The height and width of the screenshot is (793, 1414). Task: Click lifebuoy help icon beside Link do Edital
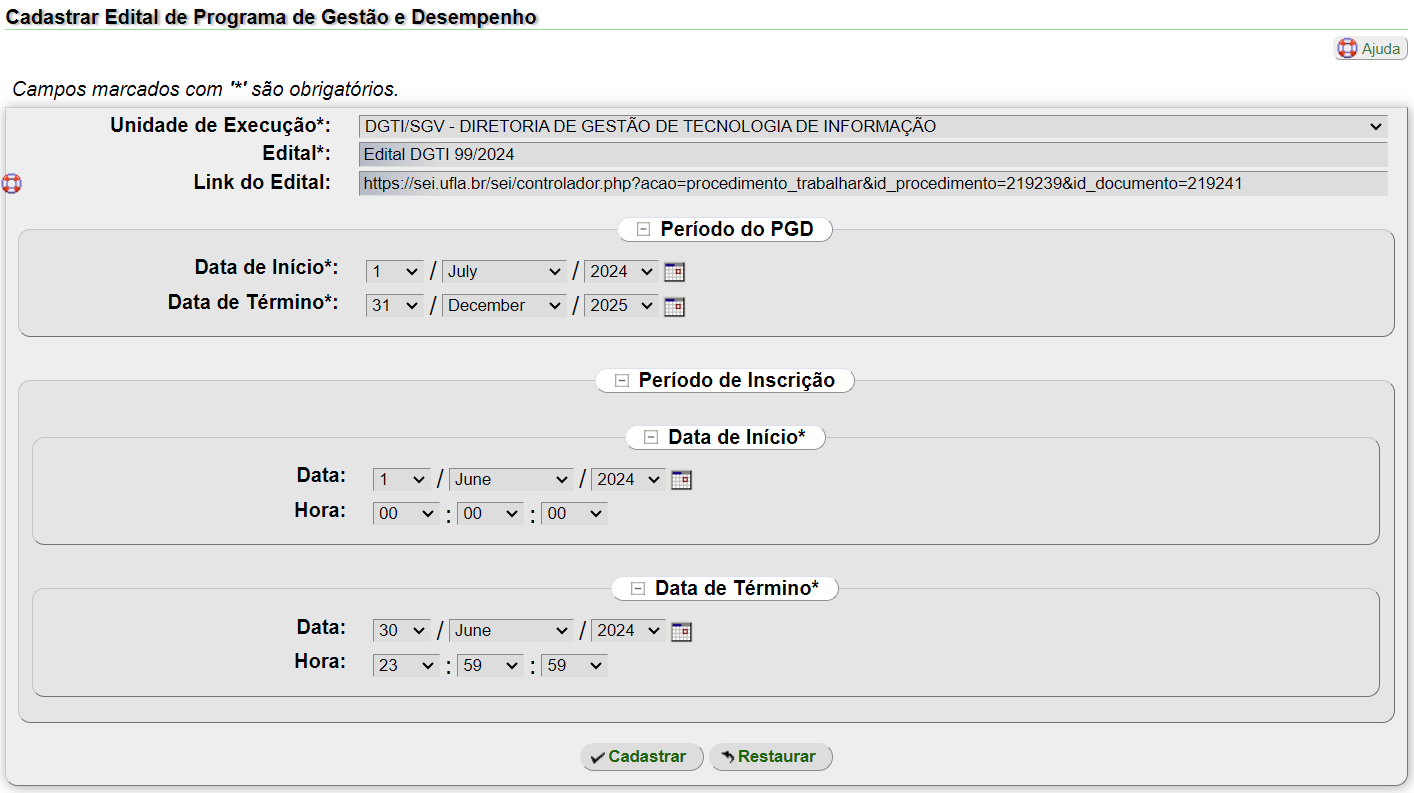[x=11, y=183]
